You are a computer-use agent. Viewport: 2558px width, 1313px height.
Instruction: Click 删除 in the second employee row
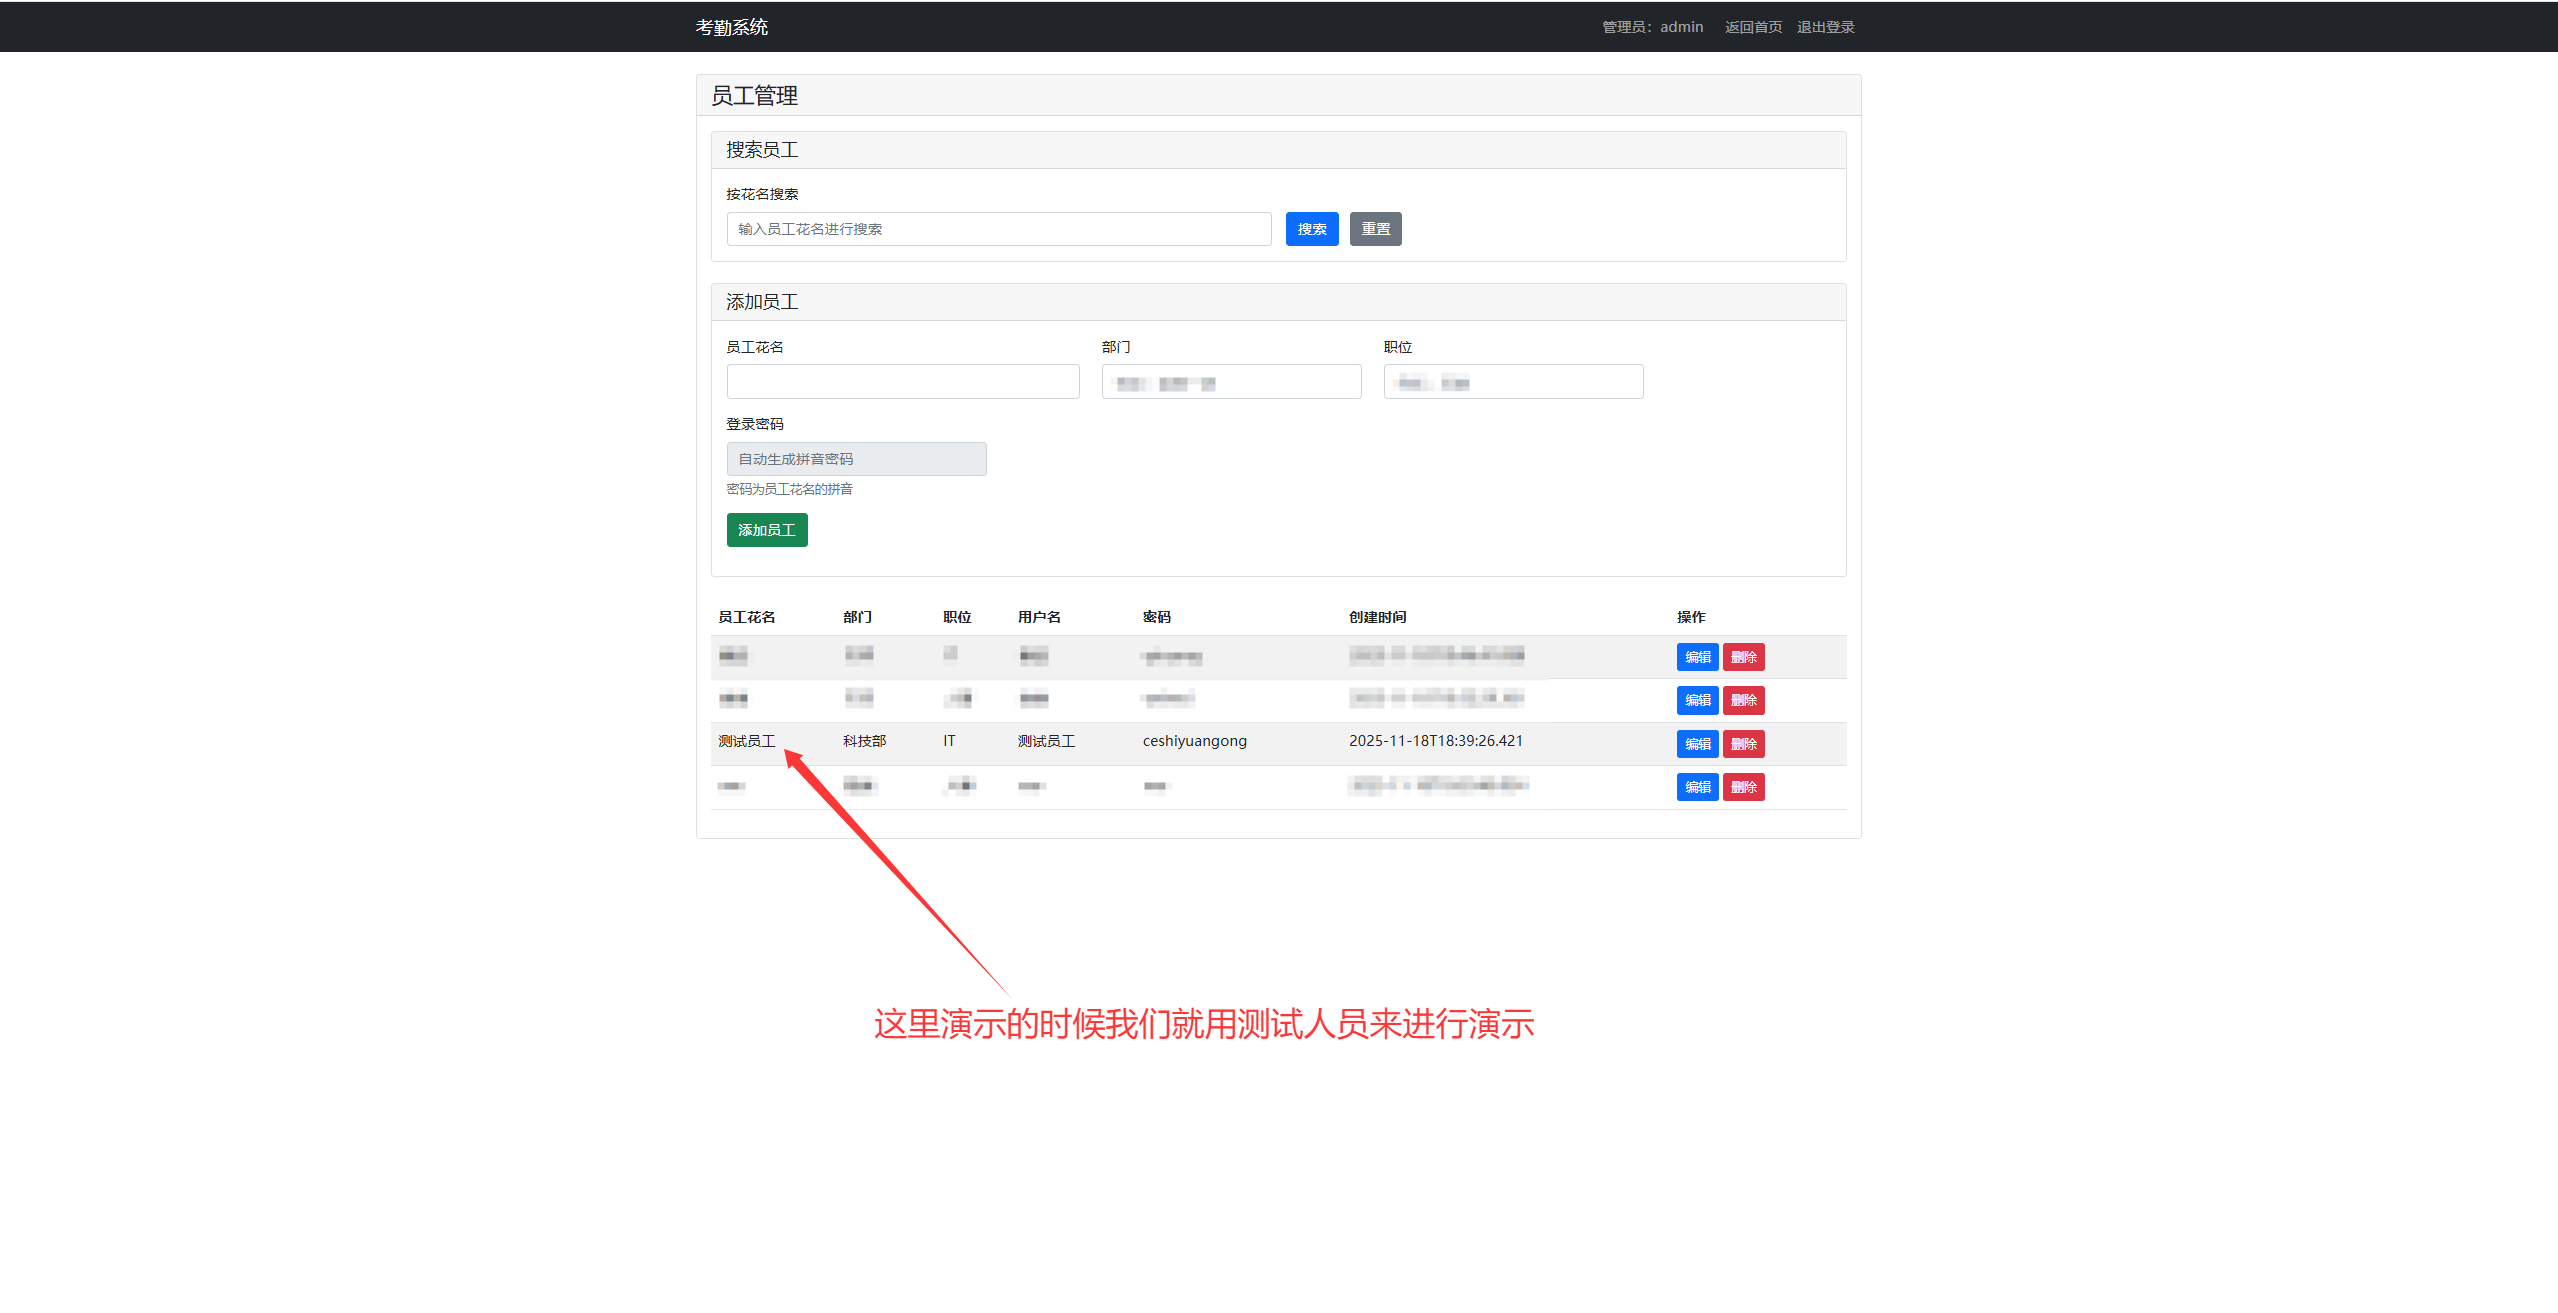coord(1743,700)
